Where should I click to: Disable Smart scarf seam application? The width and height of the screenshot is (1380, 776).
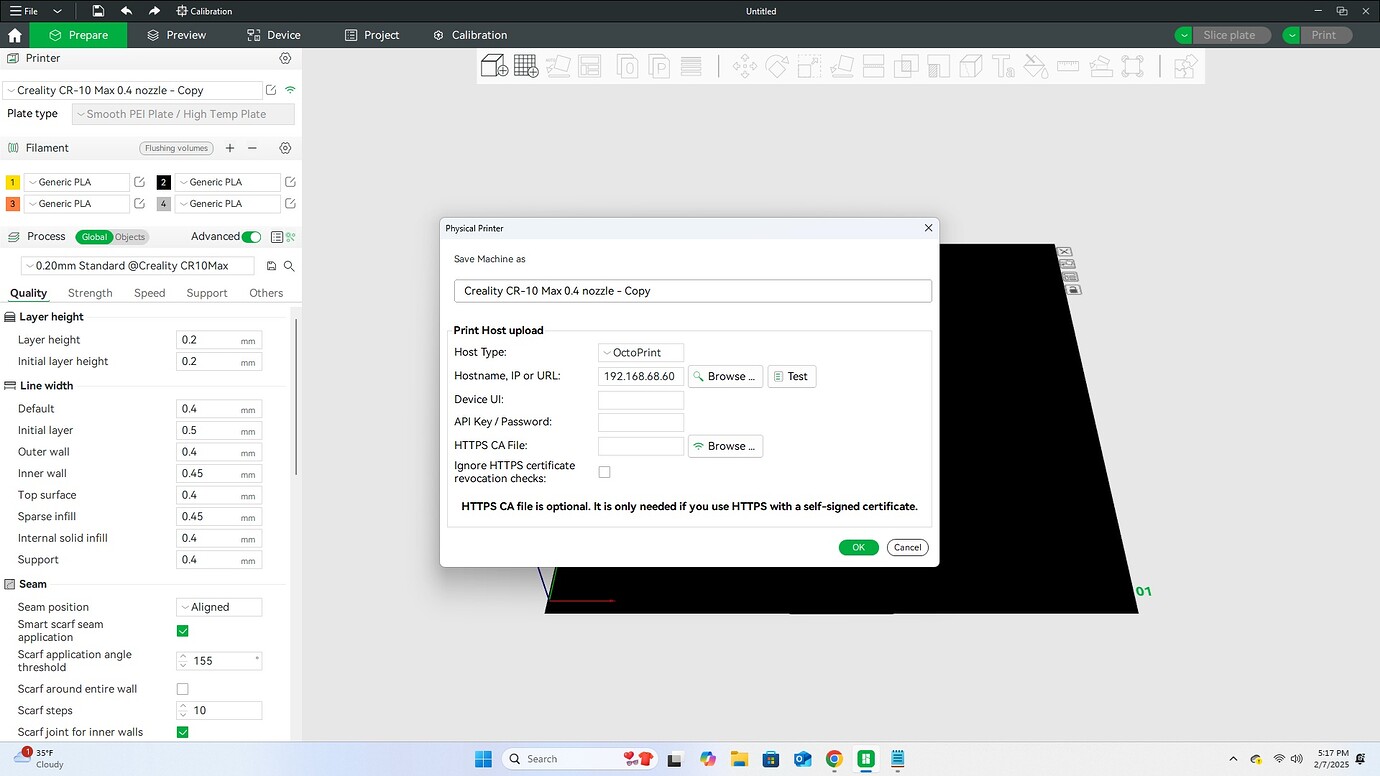tap(182, 631)
